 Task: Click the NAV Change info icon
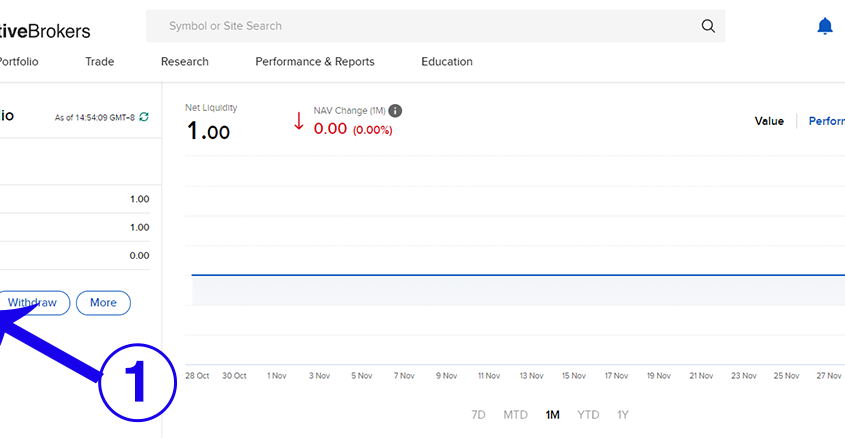click(x=395, y=111)
